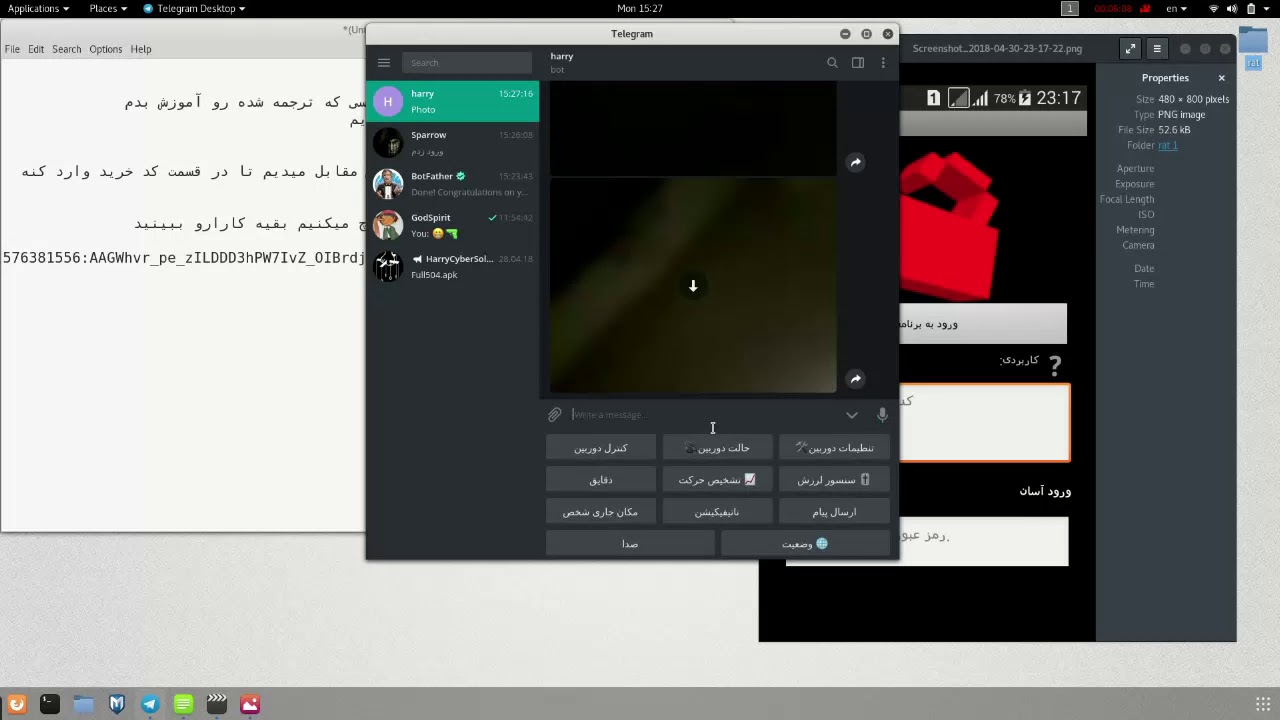The height and width of the screenshot is (720, 1280).
Task: Focus Telegram chat Search box
Action: tap(467, 63)
